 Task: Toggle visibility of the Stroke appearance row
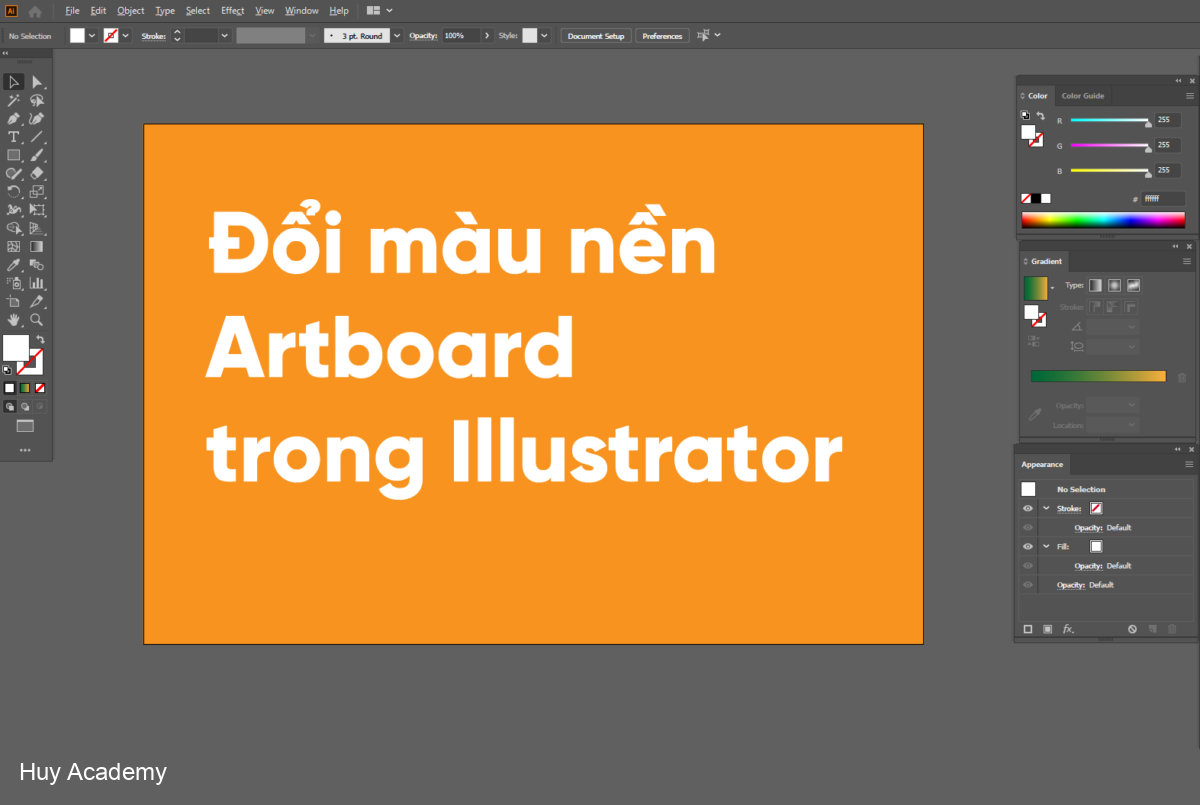(x=1027, y=508)
